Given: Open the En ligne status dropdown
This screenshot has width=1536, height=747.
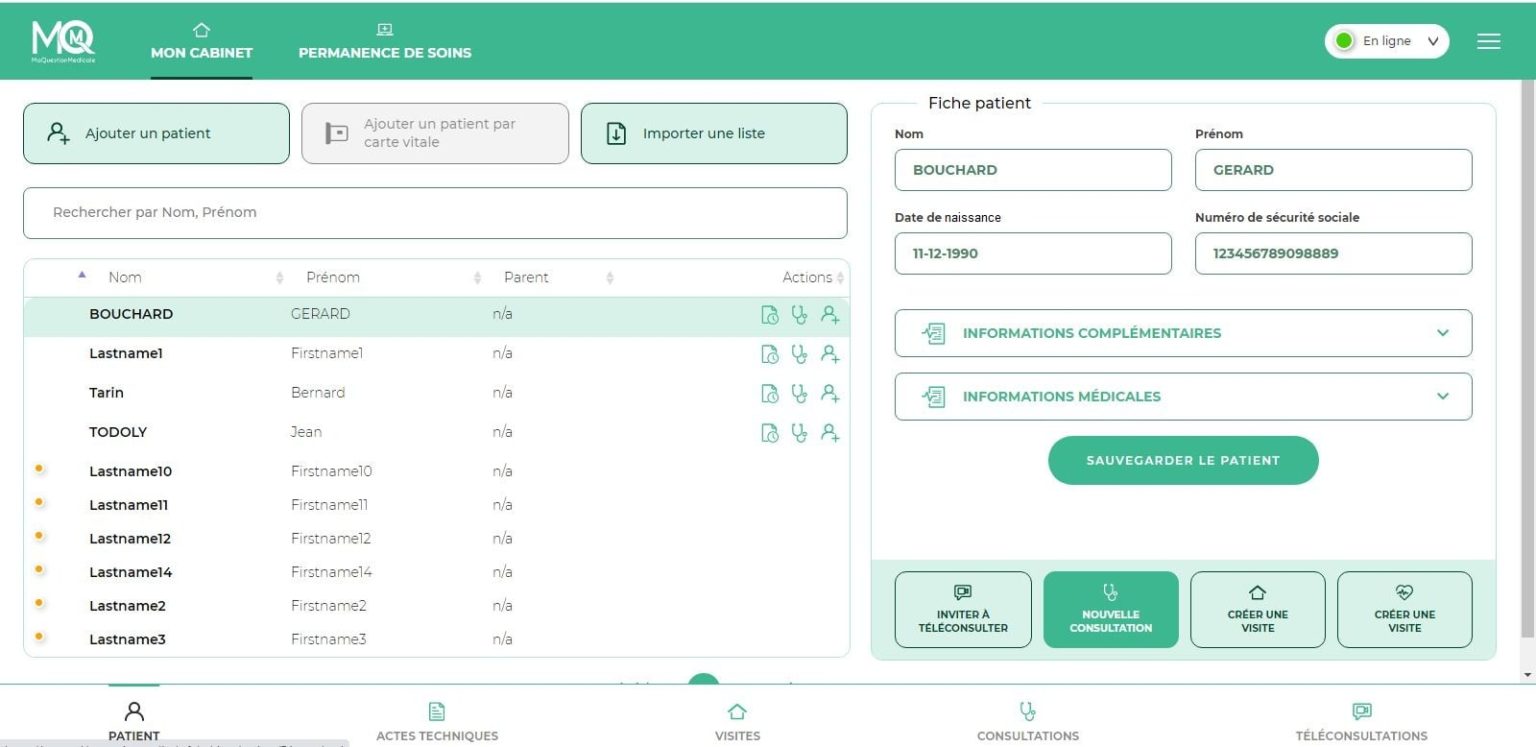Looking at the screenshot, I should (x=1387, y=41).
